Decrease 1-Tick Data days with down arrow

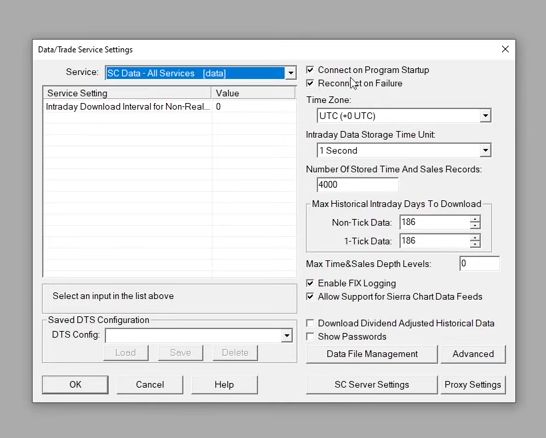click(x=475, y=244)
